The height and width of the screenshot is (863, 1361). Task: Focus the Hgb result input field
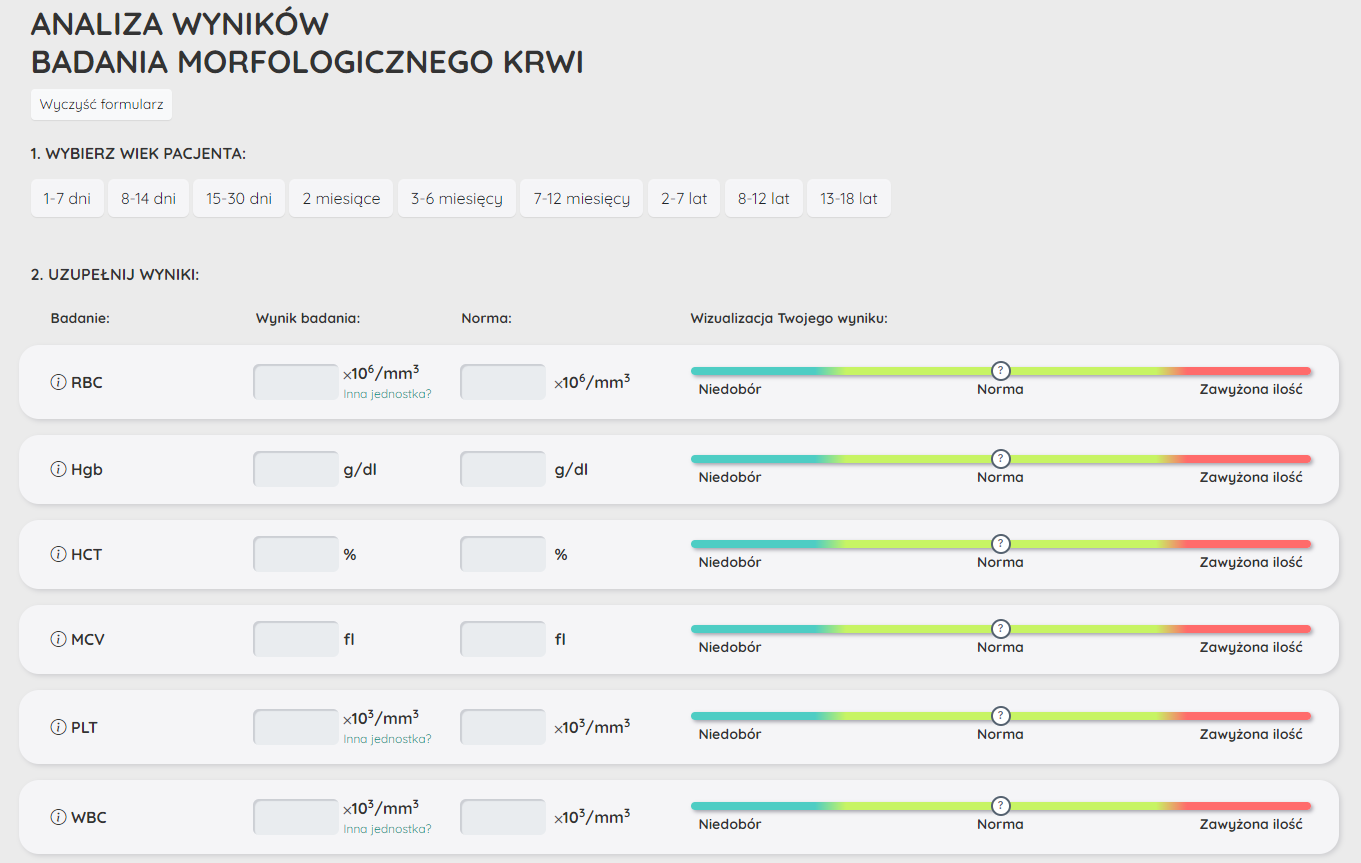click(x=296, y=469)
